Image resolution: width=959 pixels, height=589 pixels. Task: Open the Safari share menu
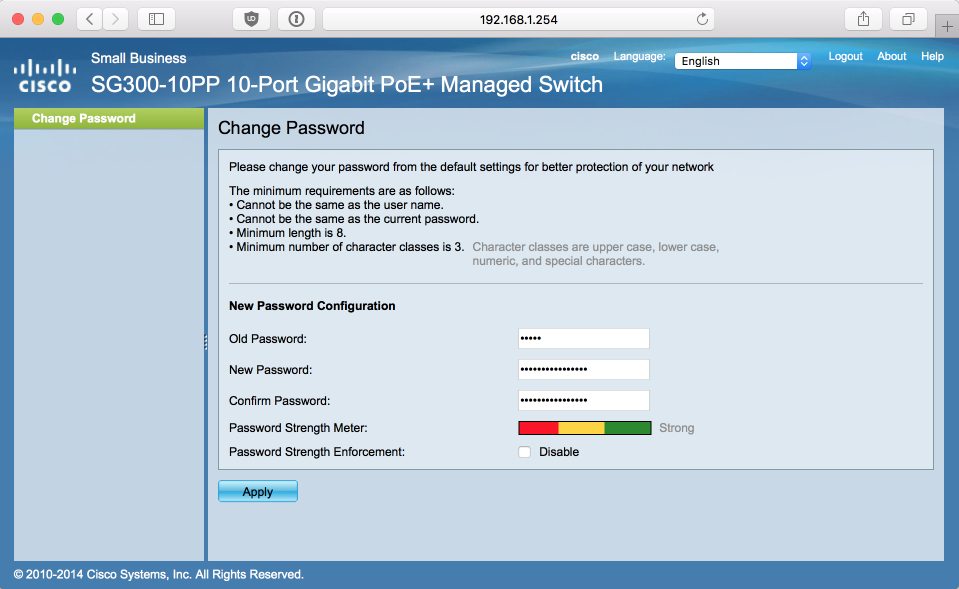(x=863, y=19)
